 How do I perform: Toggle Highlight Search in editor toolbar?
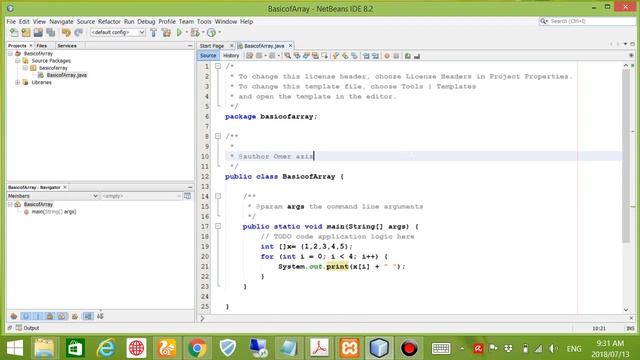(x=315, y=56)
